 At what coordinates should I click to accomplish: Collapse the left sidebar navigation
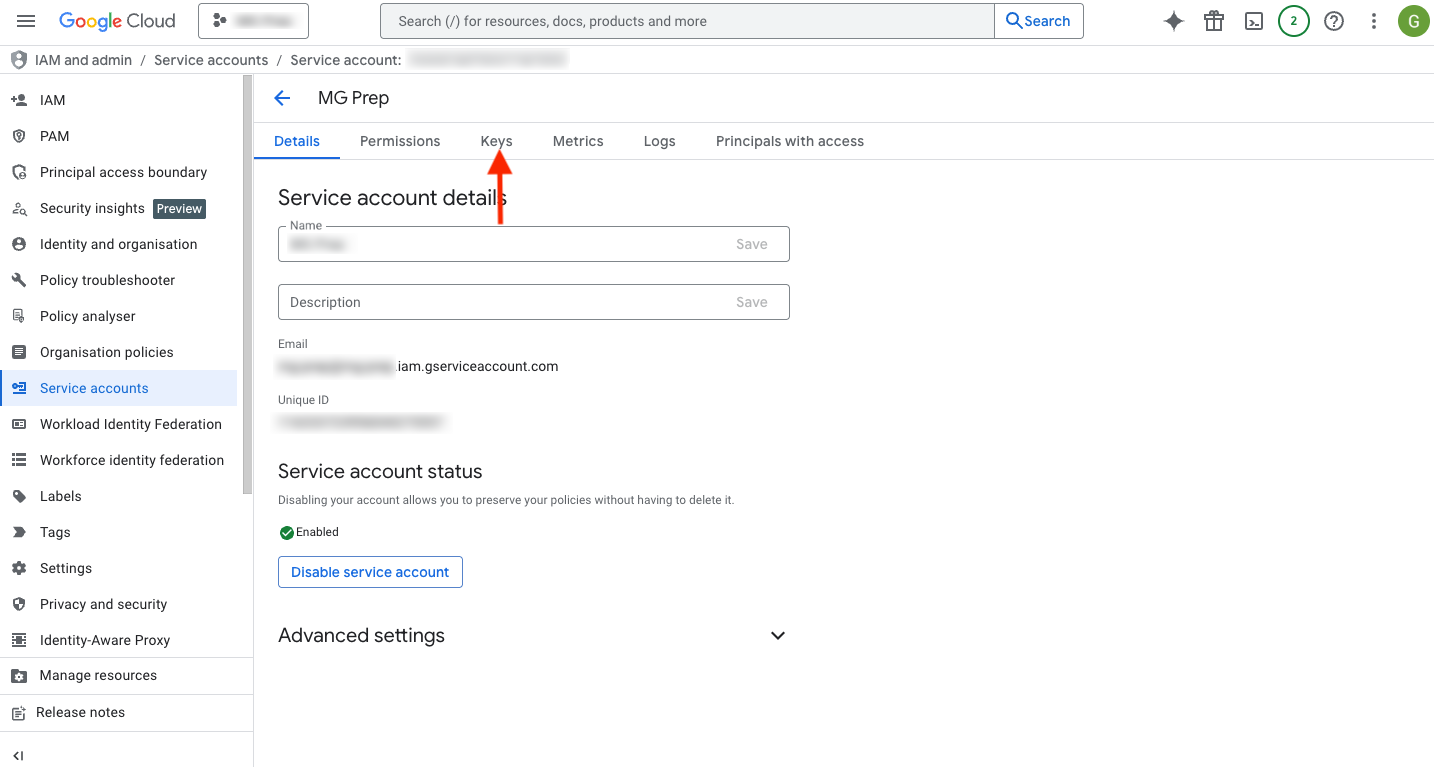click(x=18, y=756)
